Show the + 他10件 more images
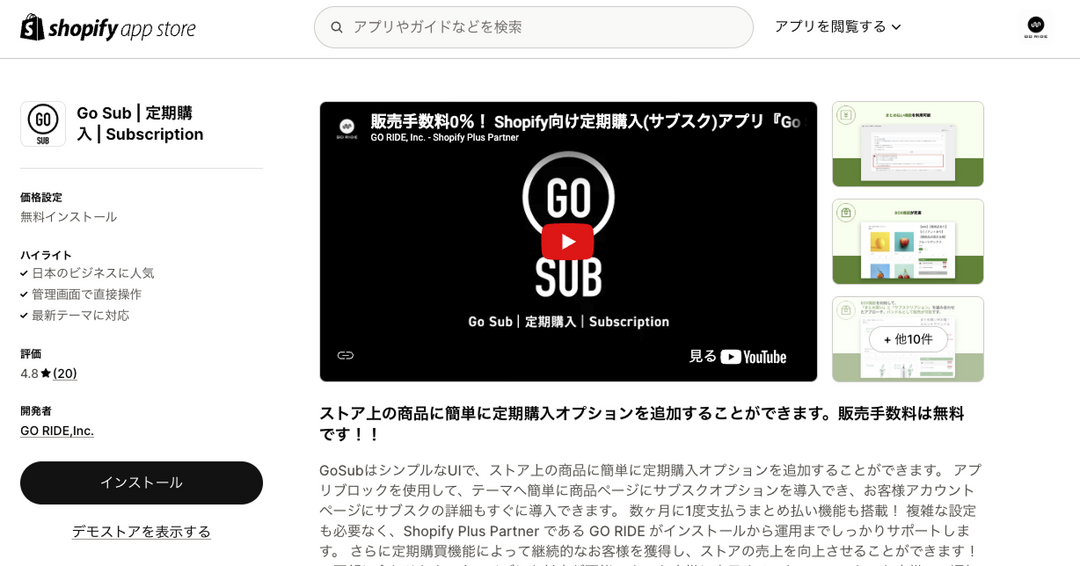 click(908, 339)
